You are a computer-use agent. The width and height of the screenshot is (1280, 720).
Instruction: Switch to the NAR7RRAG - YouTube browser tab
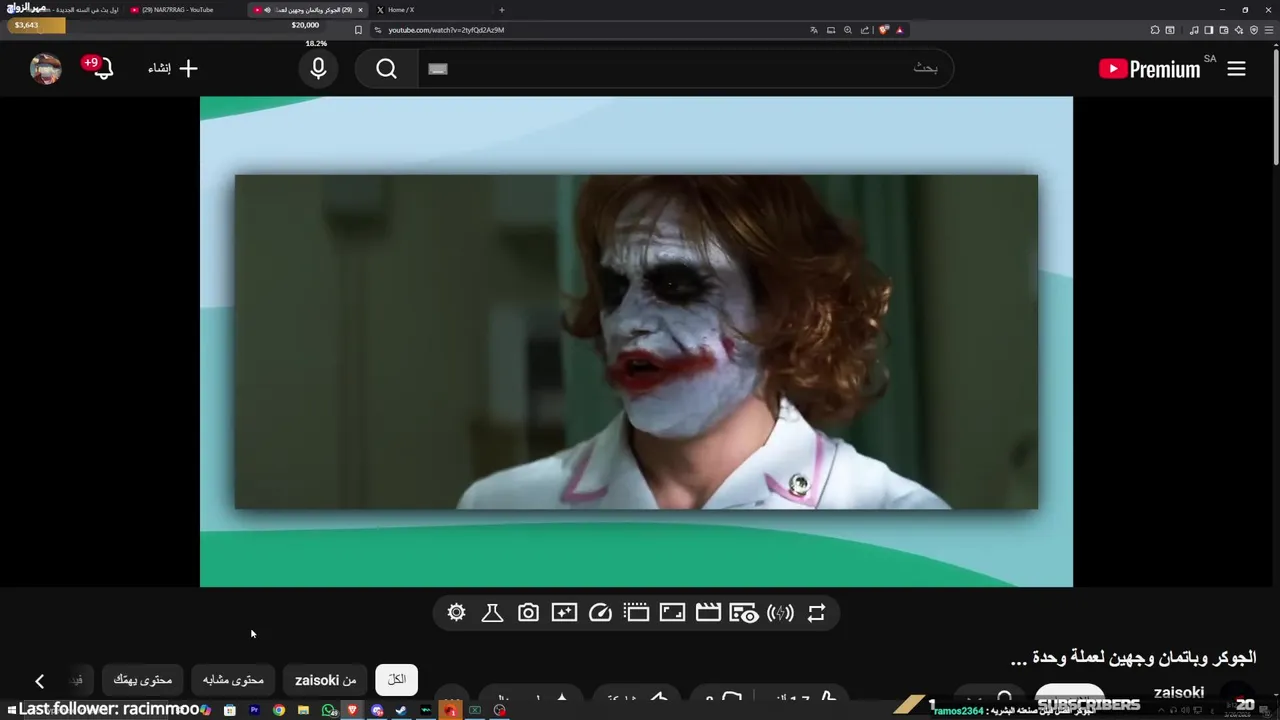pyautogui.click(x=178, y=10)
